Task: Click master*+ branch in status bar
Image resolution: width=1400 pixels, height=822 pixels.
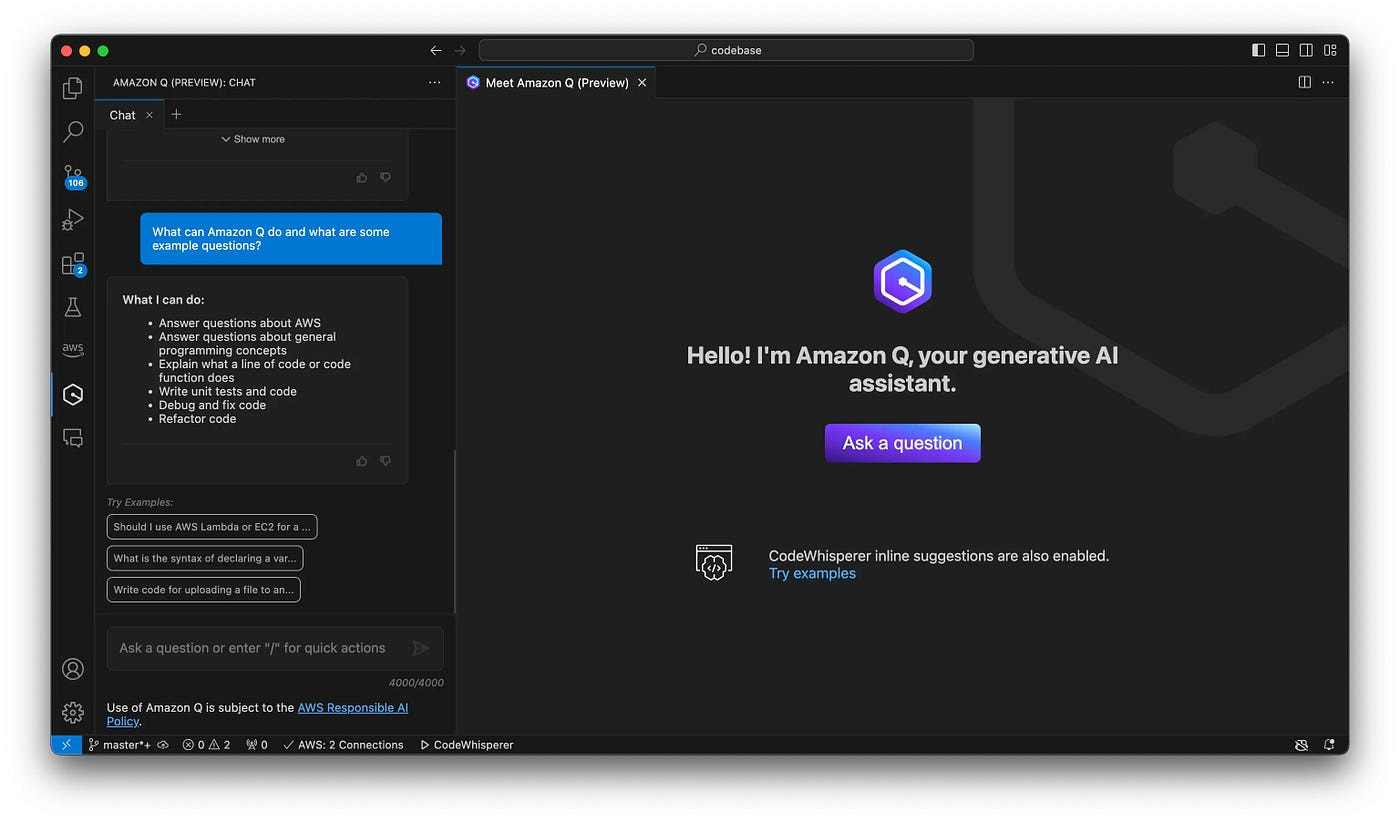Action: tap(119, 745)
